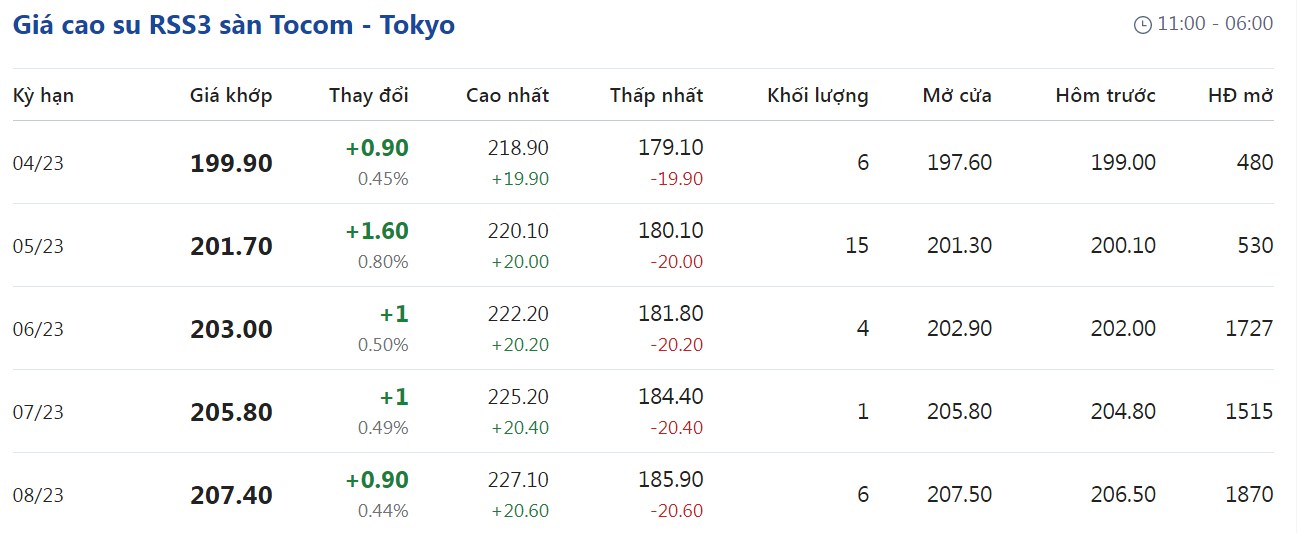The width and height of the screenshot is (1297, 533).
Task: Select the 'Mở cửa' column header
Action: point(957,96)
